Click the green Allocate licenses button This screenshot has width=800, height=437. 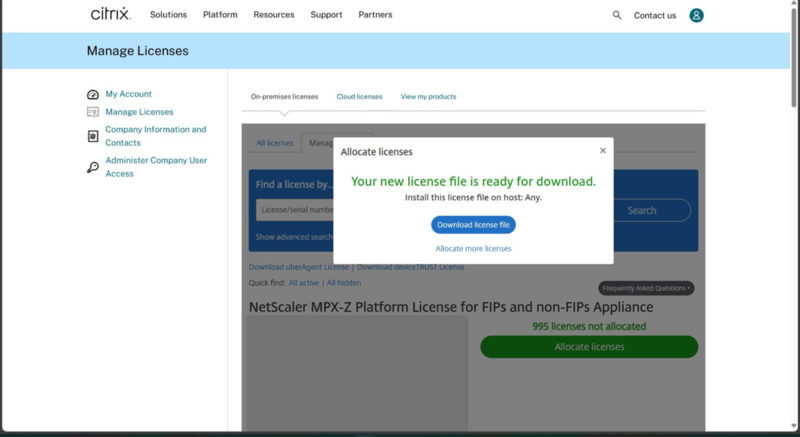(589, 347)
